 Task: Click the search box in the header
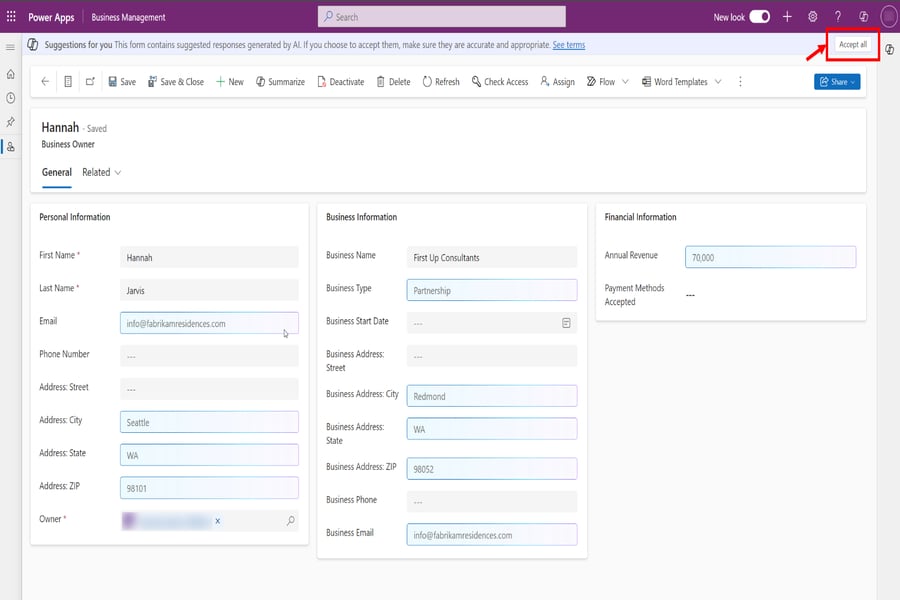pos(441,17)
